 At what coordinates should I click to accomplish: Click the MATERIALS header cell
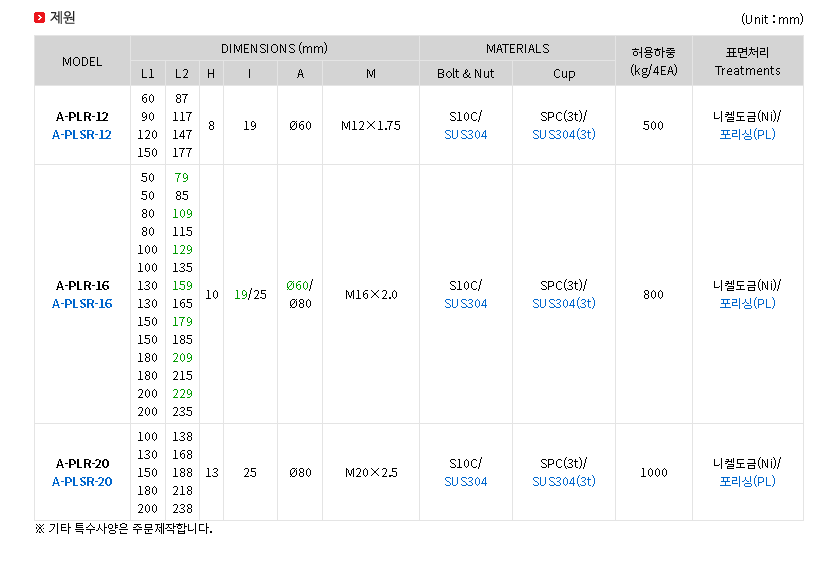[518, 49]
